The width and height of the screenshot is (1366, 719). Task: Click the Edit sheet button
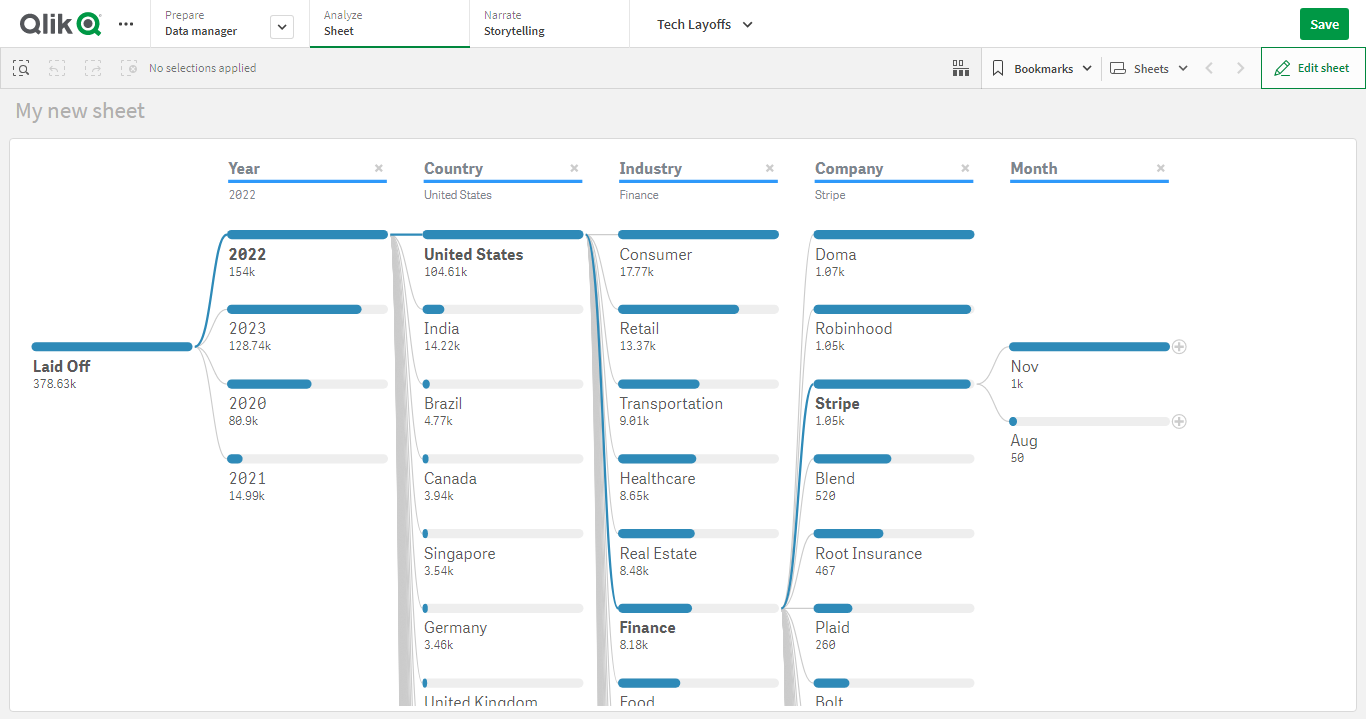1312,68
